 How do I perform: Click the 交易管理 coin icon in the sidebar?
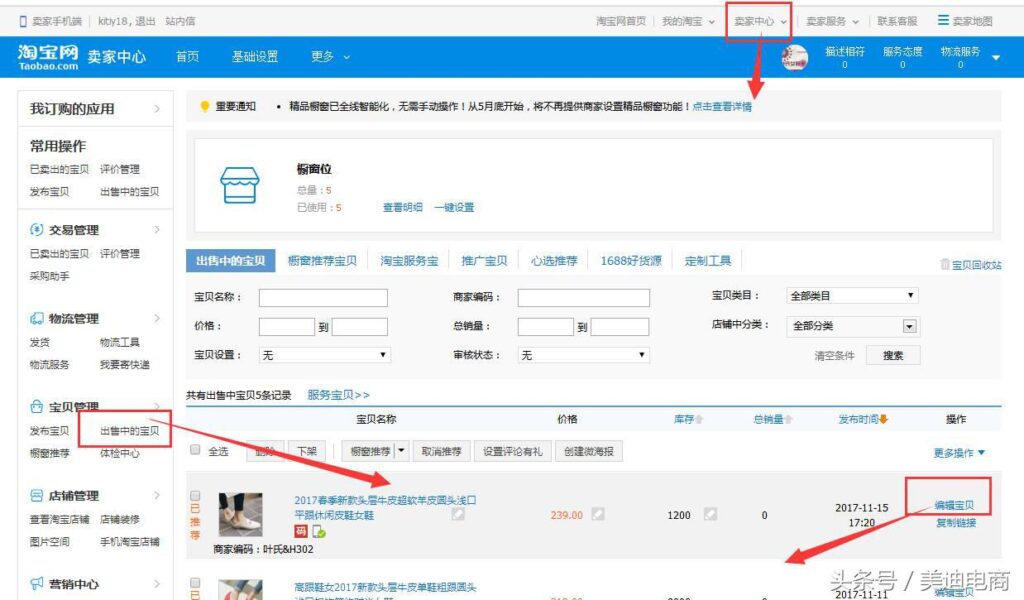point(37,229)
